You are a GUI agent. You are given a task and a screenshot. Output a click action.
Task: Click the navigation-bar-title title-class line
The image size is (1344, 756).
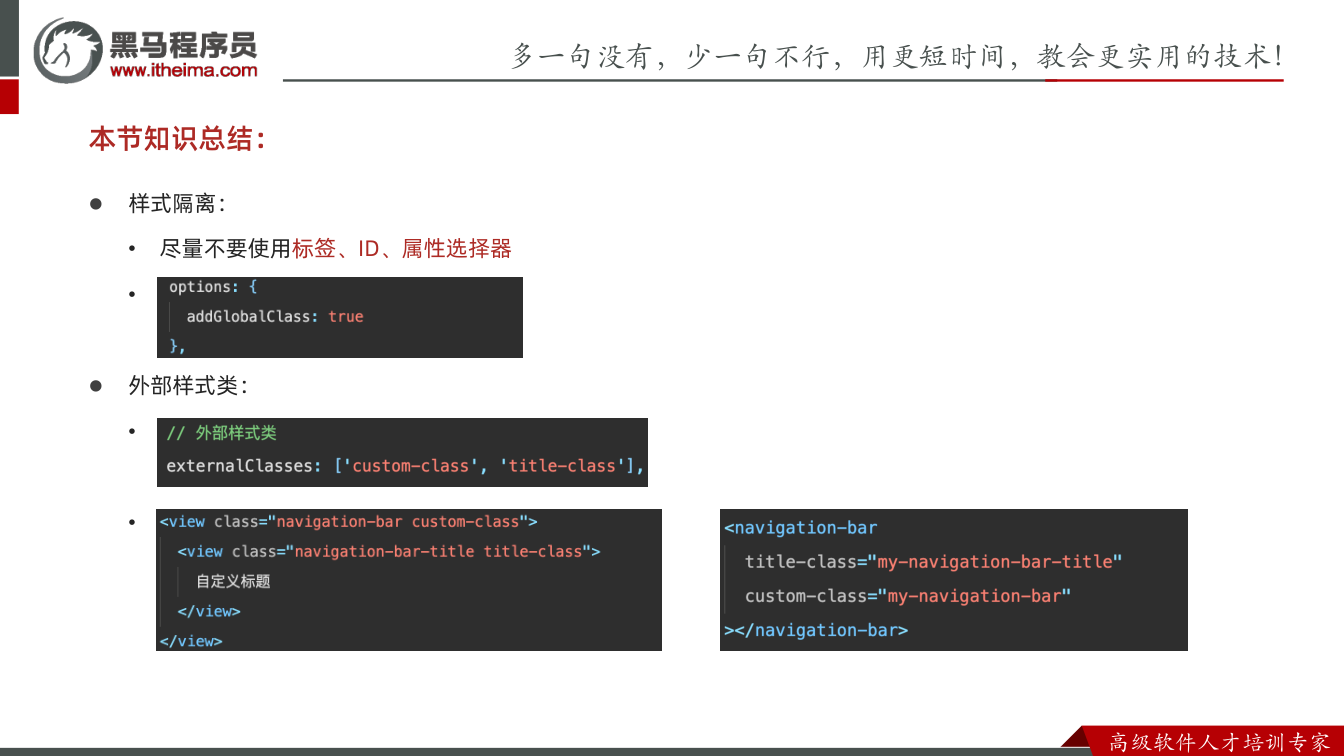tap(389, 551)
